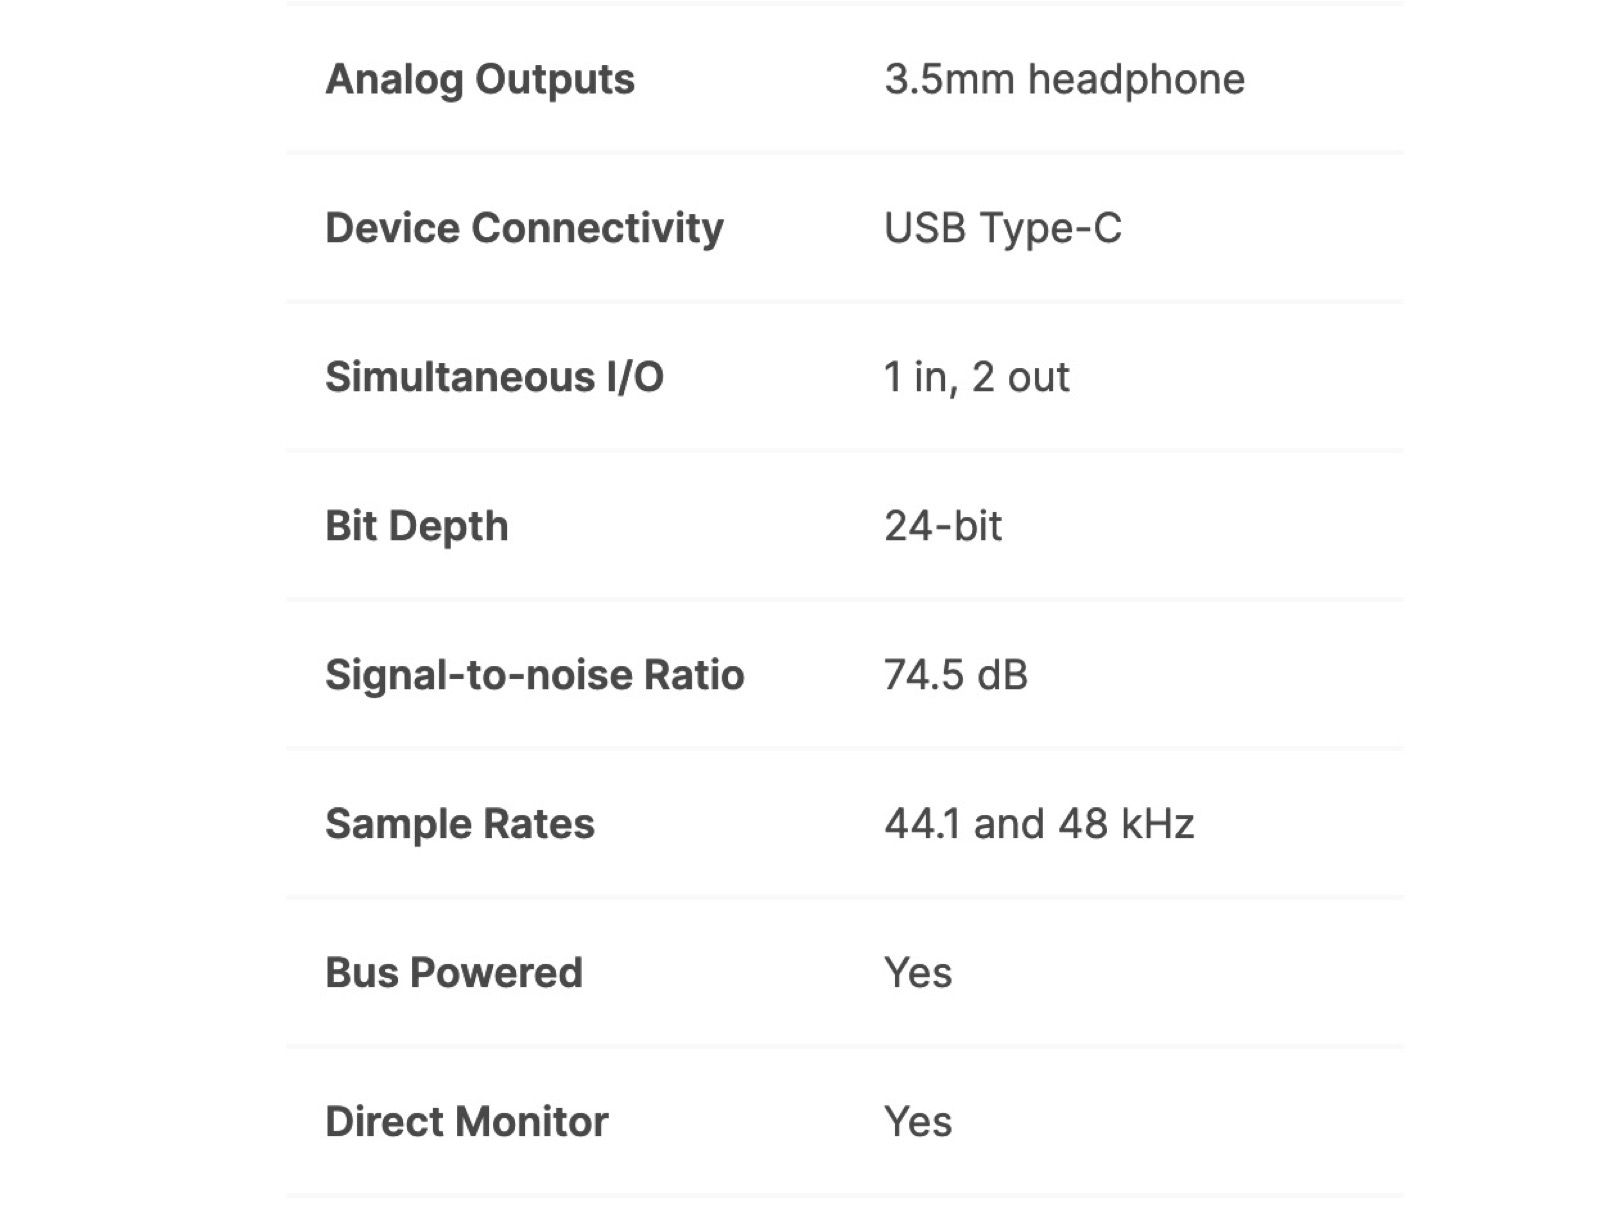Click the Simultaneous I/O label
The width and height of the screenshot is (1600, 1227).
click(x=494, y=378)
